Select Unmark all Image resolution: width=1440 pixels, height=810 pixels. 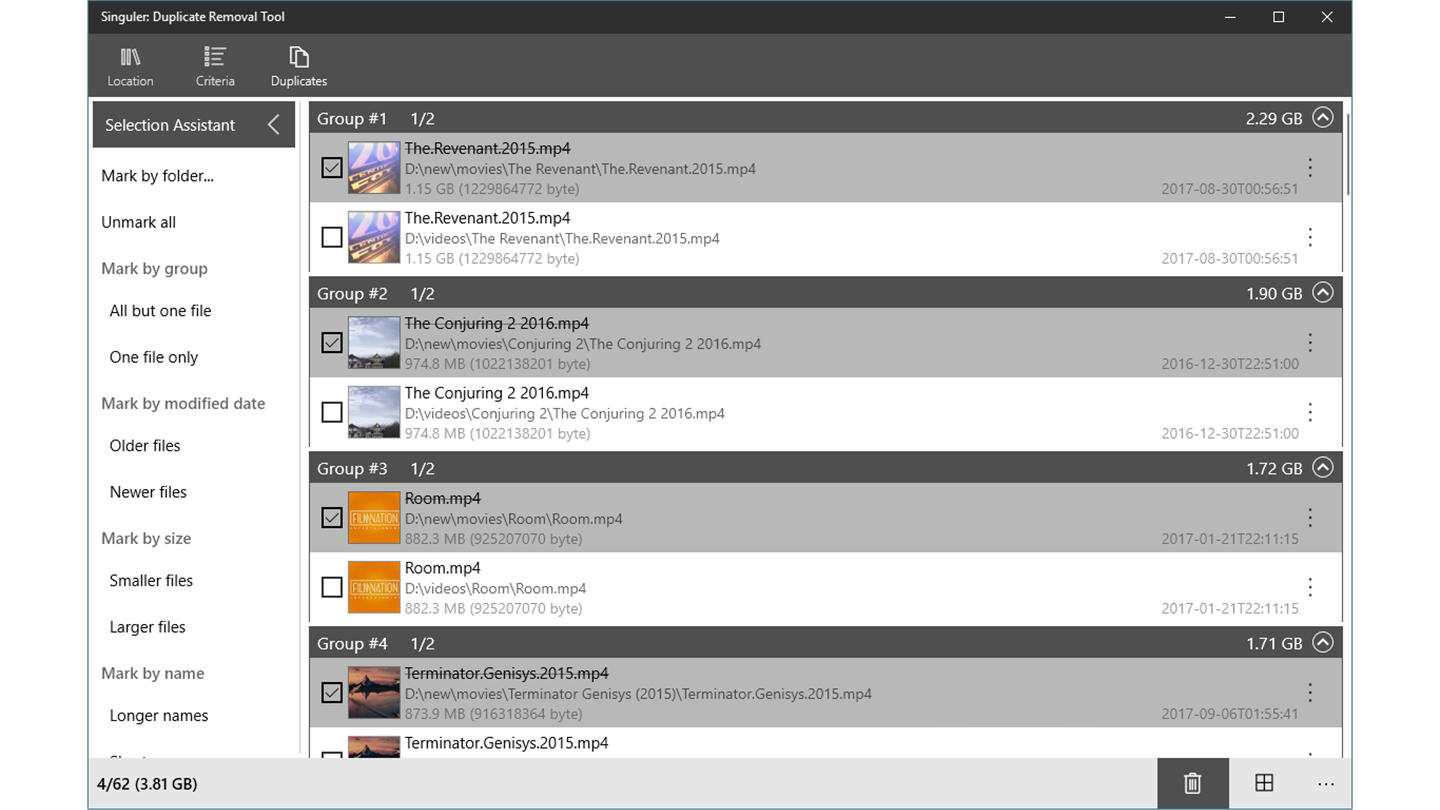pos(138,222)
